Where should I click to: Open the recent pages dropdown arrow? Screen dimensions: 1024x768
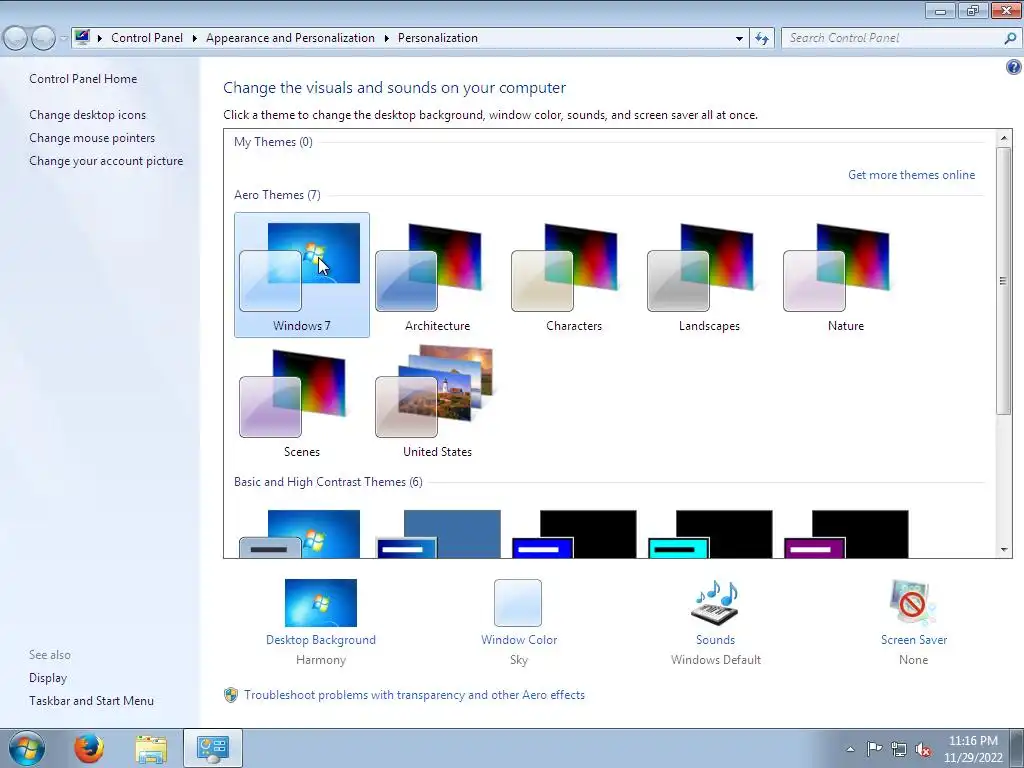point(63,38)
